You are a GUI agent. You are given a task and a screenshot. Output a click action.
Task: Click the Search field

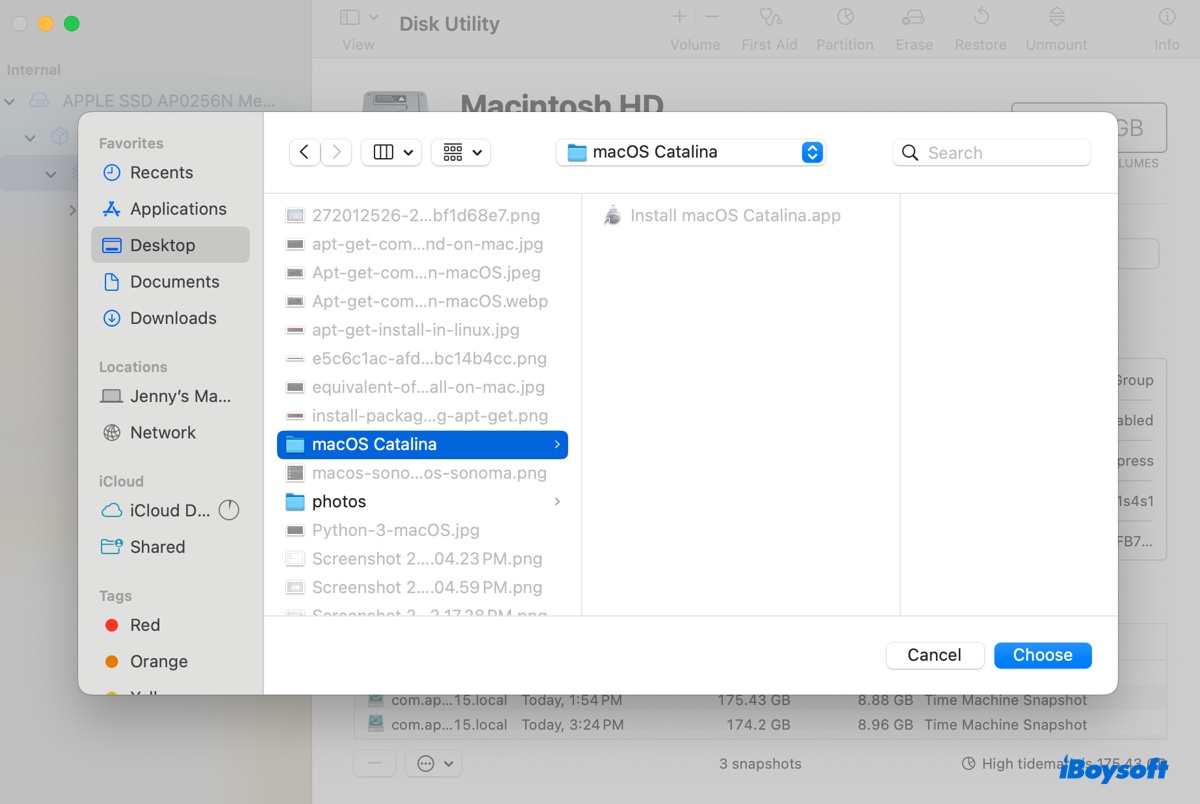pyautogui.click(x=991, y=152)
